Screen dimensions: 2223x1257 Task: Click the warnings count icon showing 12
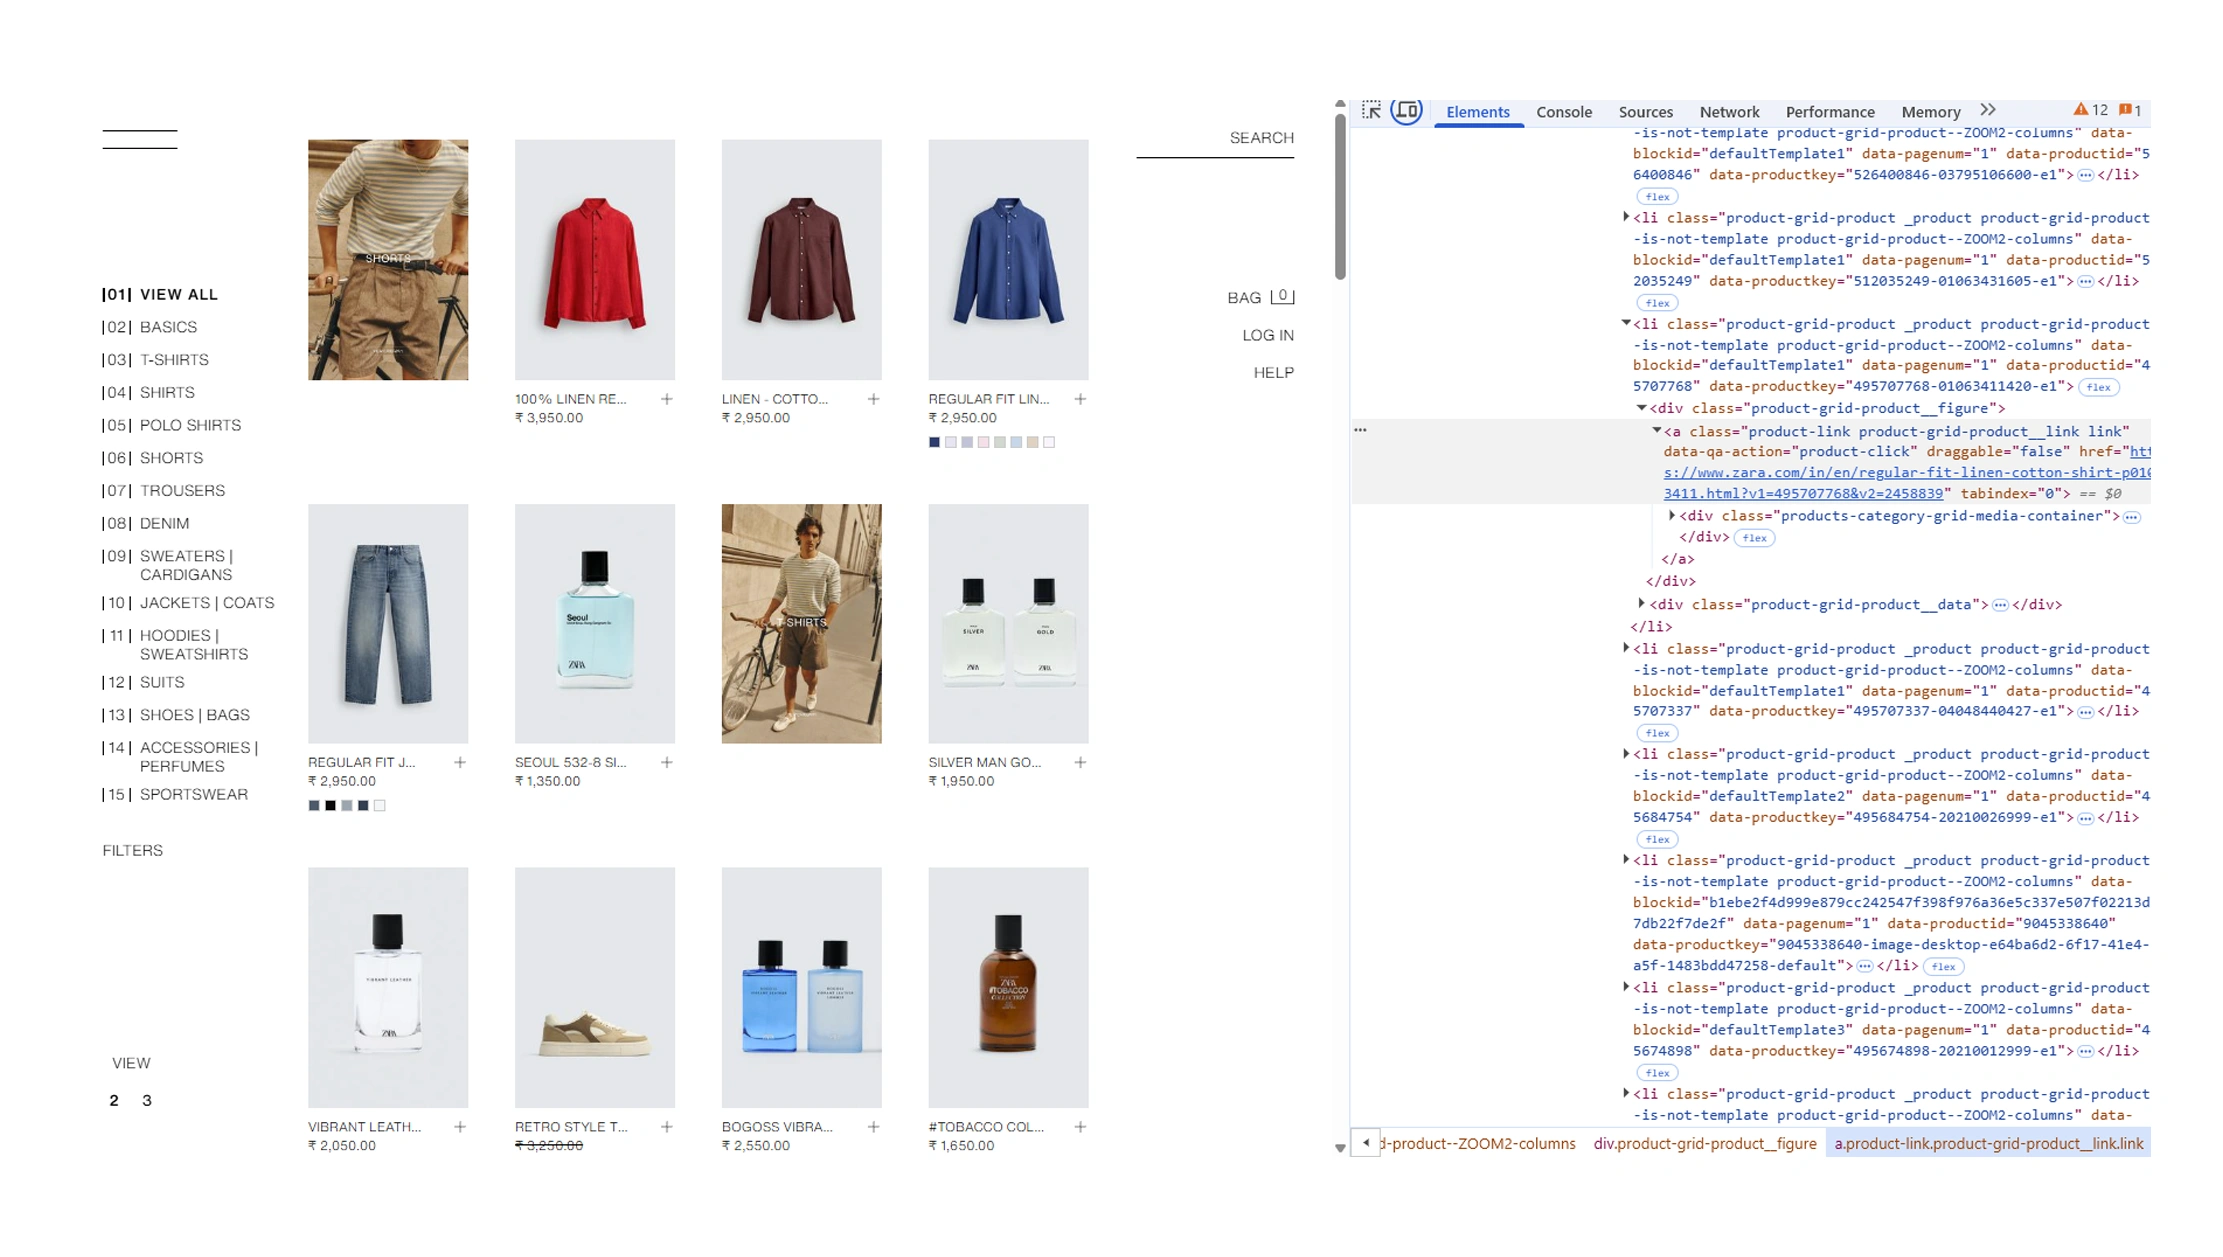[2090, 110]
